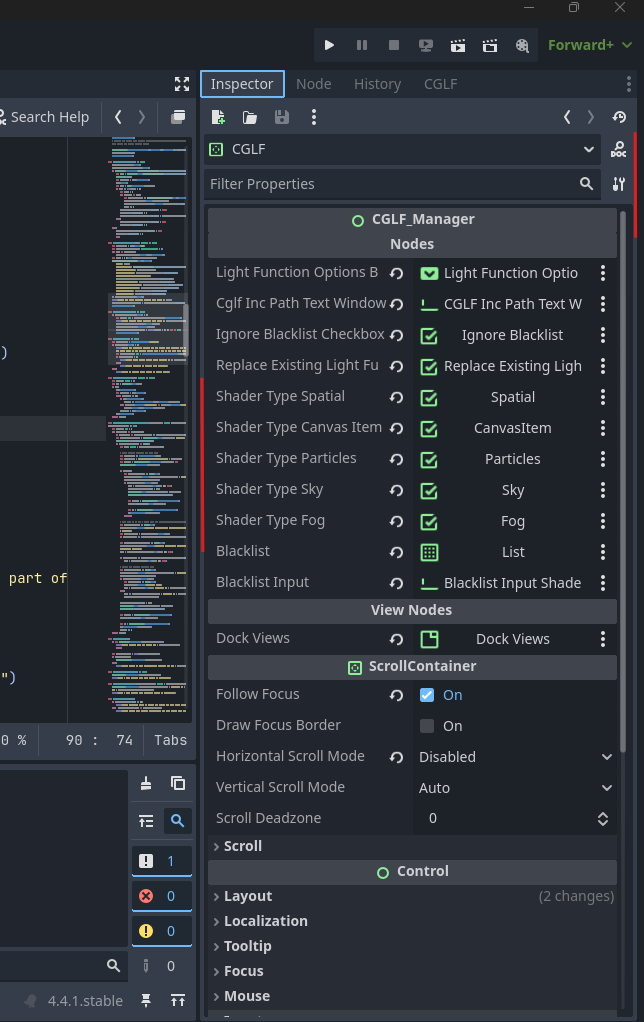This screenshot has width=644, height=1022.
Task: Open documentation for the CGLF node
Action: coord(619,150)
